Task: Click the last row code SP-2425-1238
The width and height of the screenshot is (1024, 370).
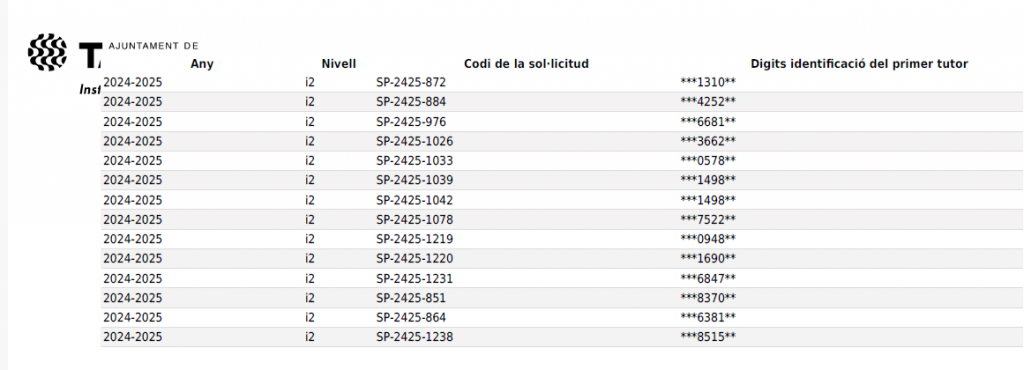Action: click(414, 337)
